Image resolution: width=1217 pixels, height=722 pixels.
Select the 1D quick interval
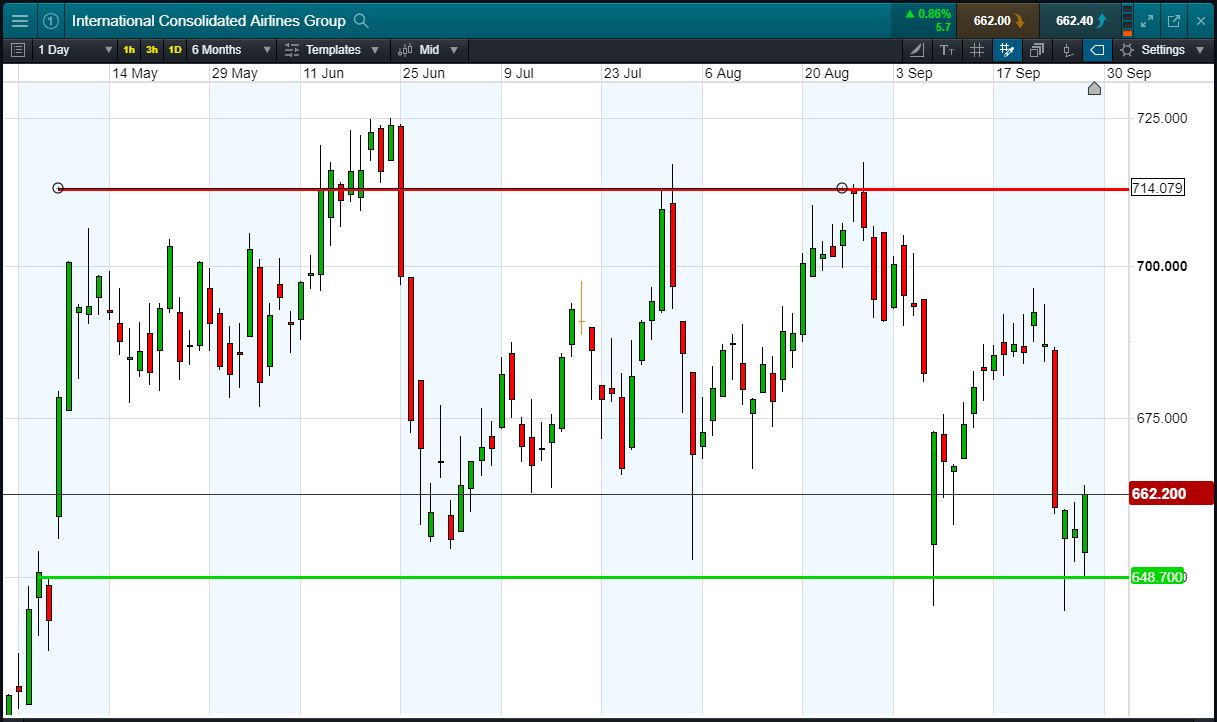pos(175,49)
